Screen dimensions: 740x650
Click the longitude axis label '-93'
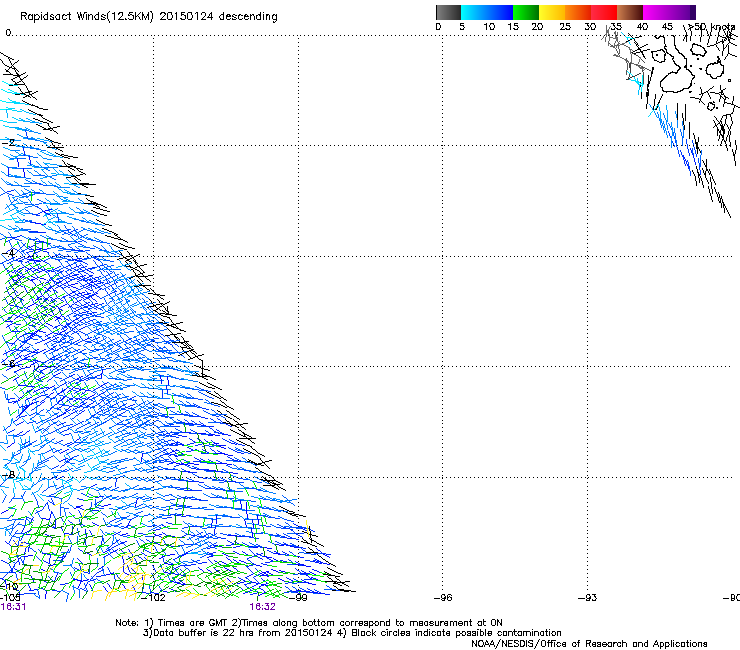588,598
